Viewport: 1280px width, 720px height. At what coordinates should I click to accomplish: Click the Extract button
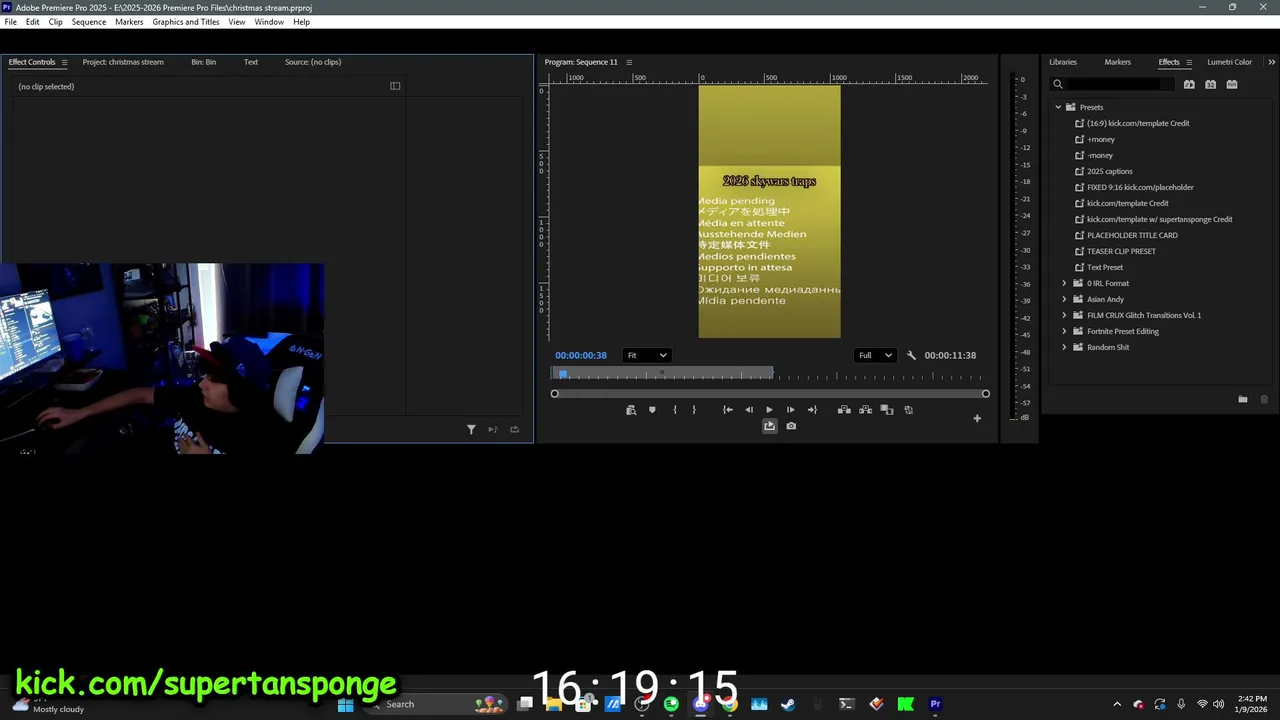coord(865,410)
